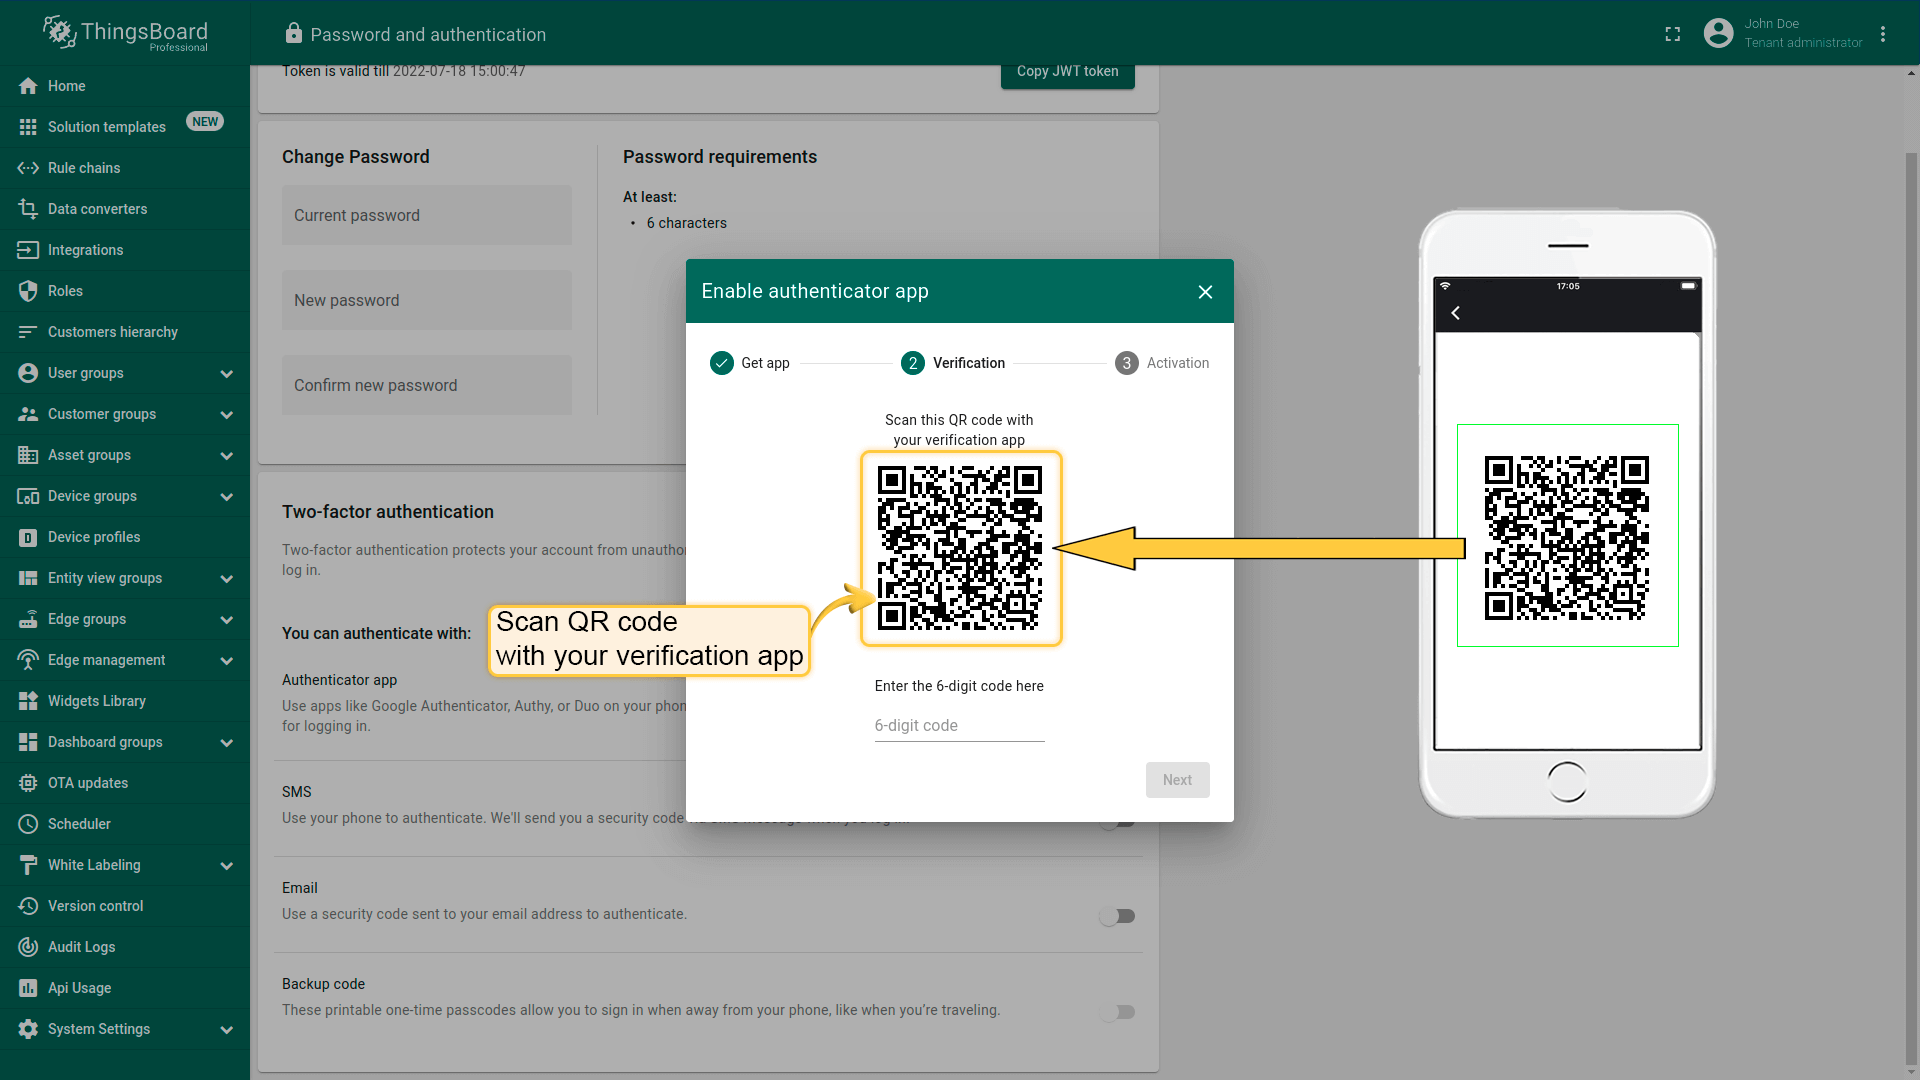Click the John Doe avatar icon
The image size is (1920, 1080).
1718,33
